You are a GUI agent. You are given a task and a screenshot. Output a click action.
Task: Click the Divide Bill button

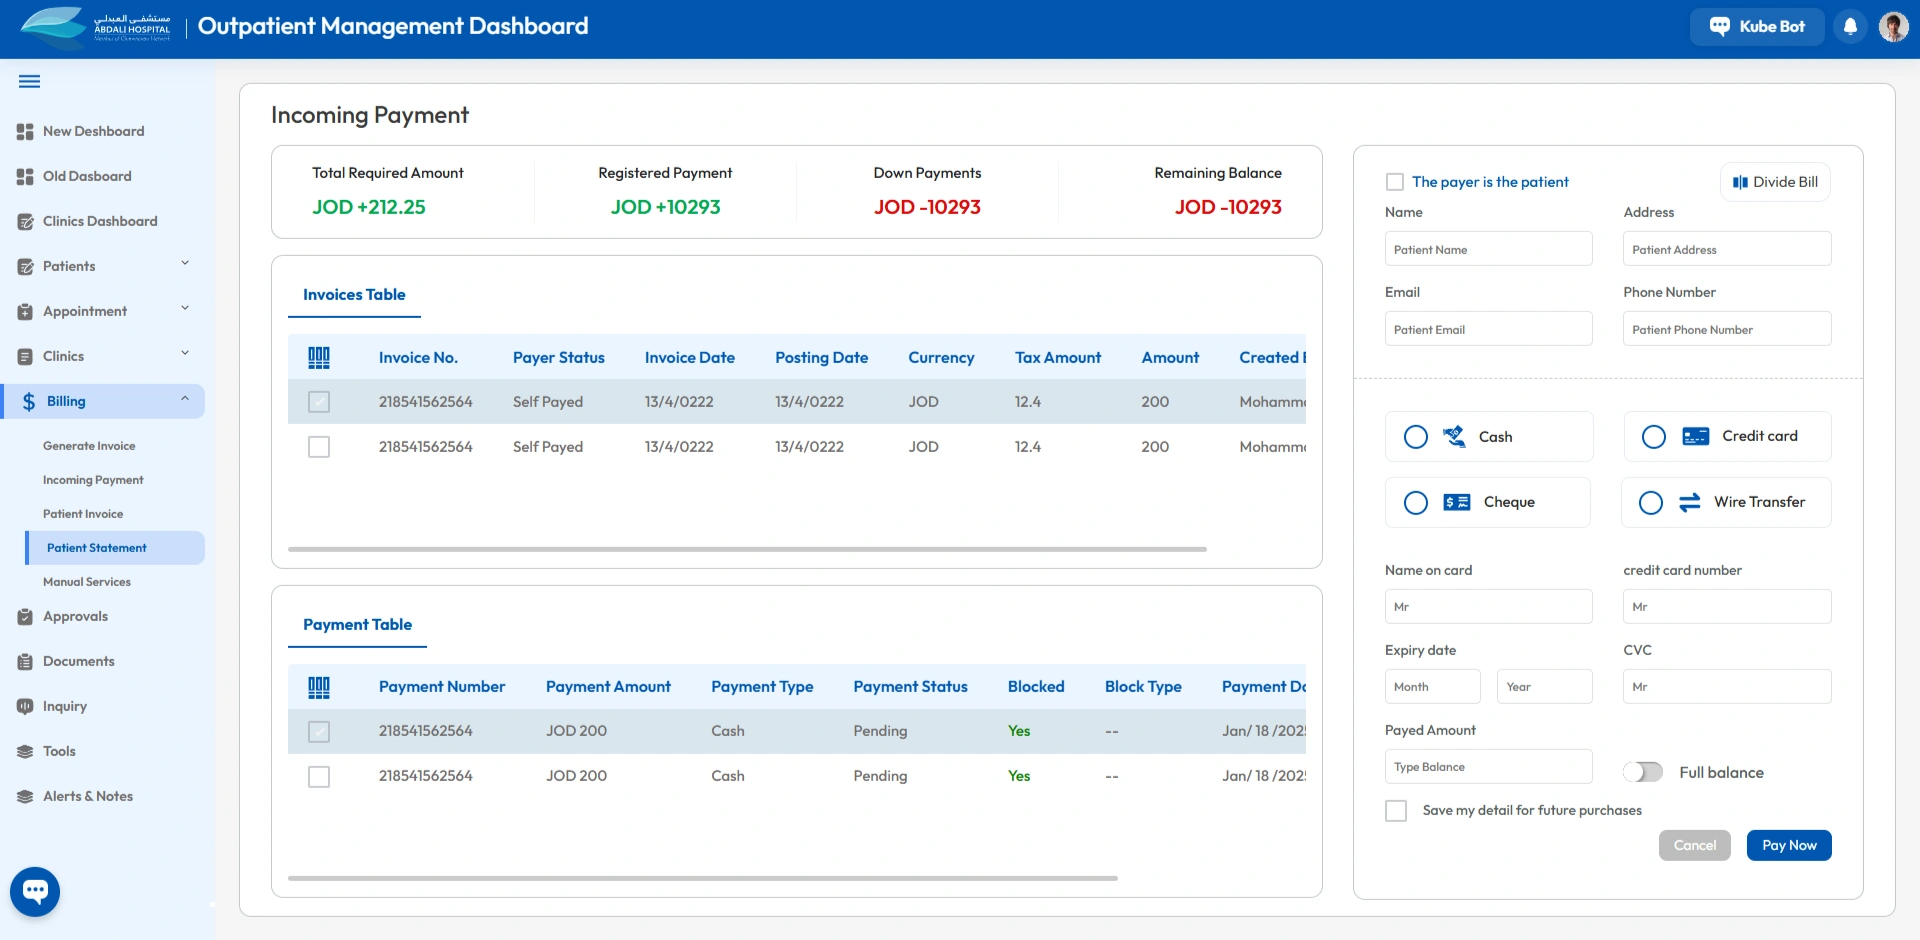[1775, 182]
